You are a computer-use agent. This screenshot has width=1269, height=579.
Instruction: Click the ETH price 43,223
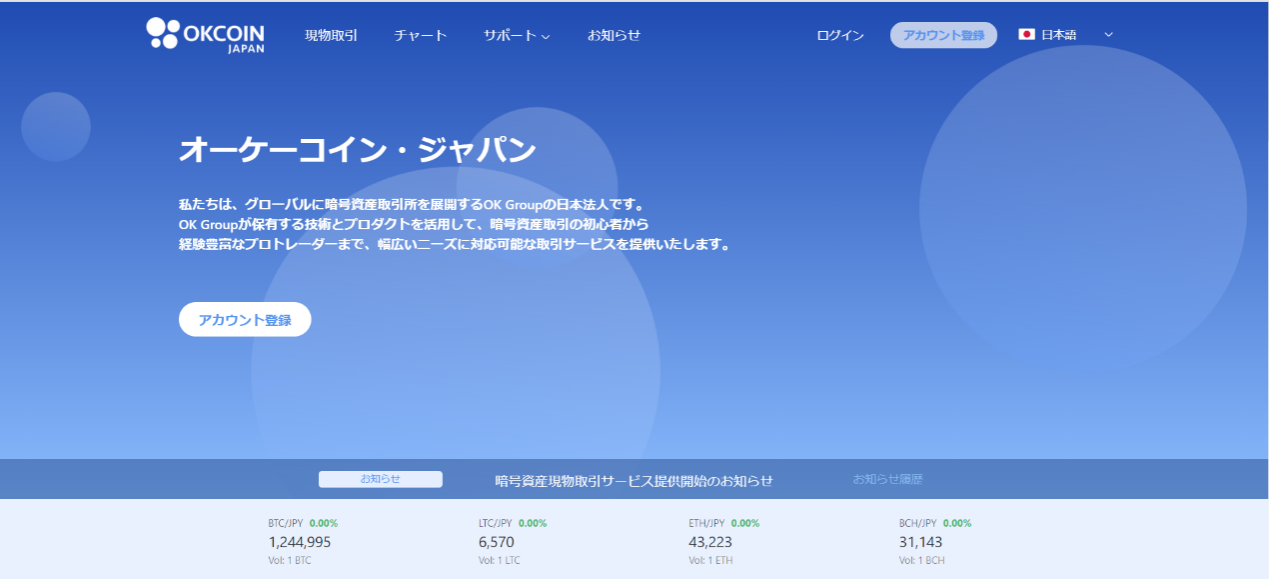click(711, 542)
